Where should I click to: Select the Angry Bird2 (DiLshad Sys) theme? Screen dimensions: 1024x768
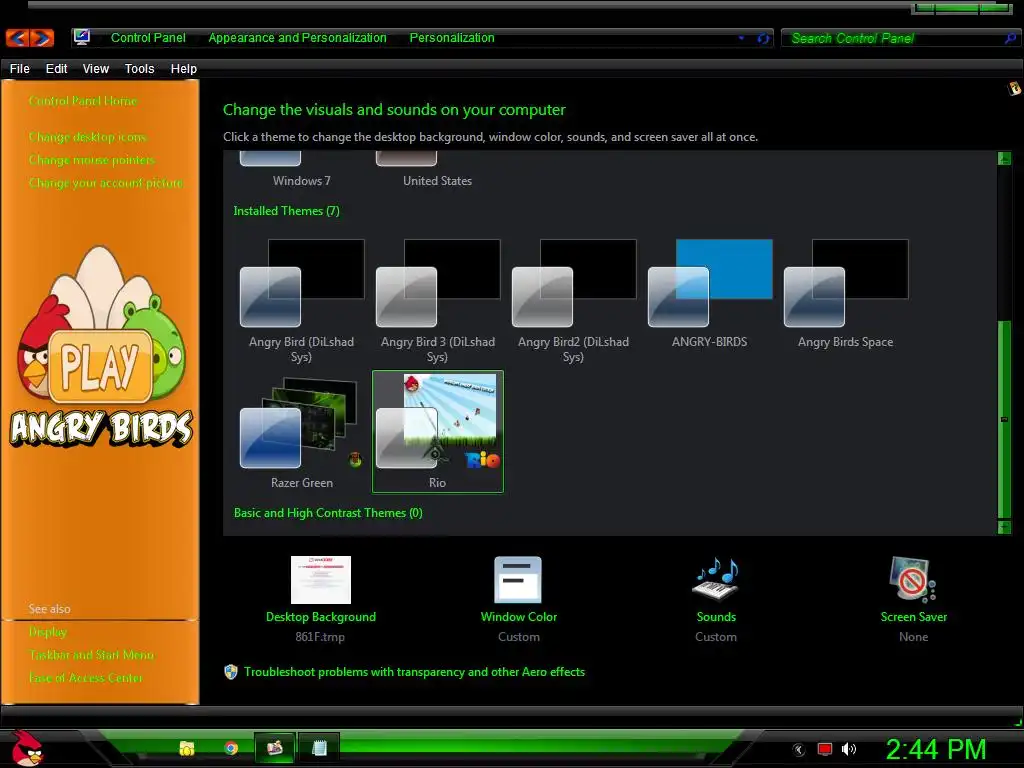click(x=573, y=300)
